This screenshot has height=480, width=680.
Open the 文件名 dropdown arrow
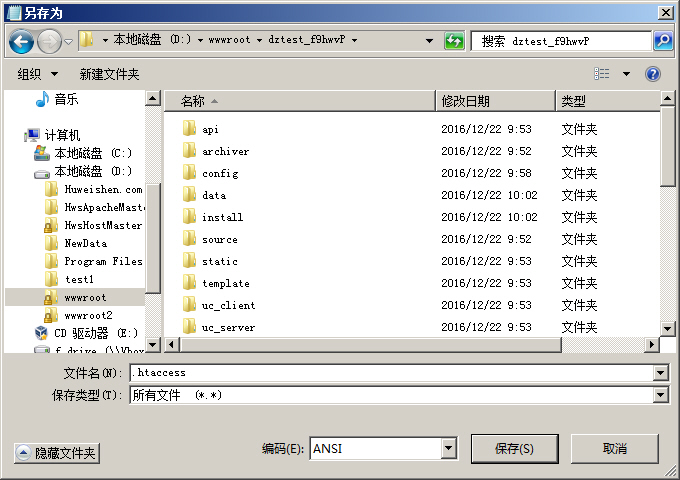[660, 373]
